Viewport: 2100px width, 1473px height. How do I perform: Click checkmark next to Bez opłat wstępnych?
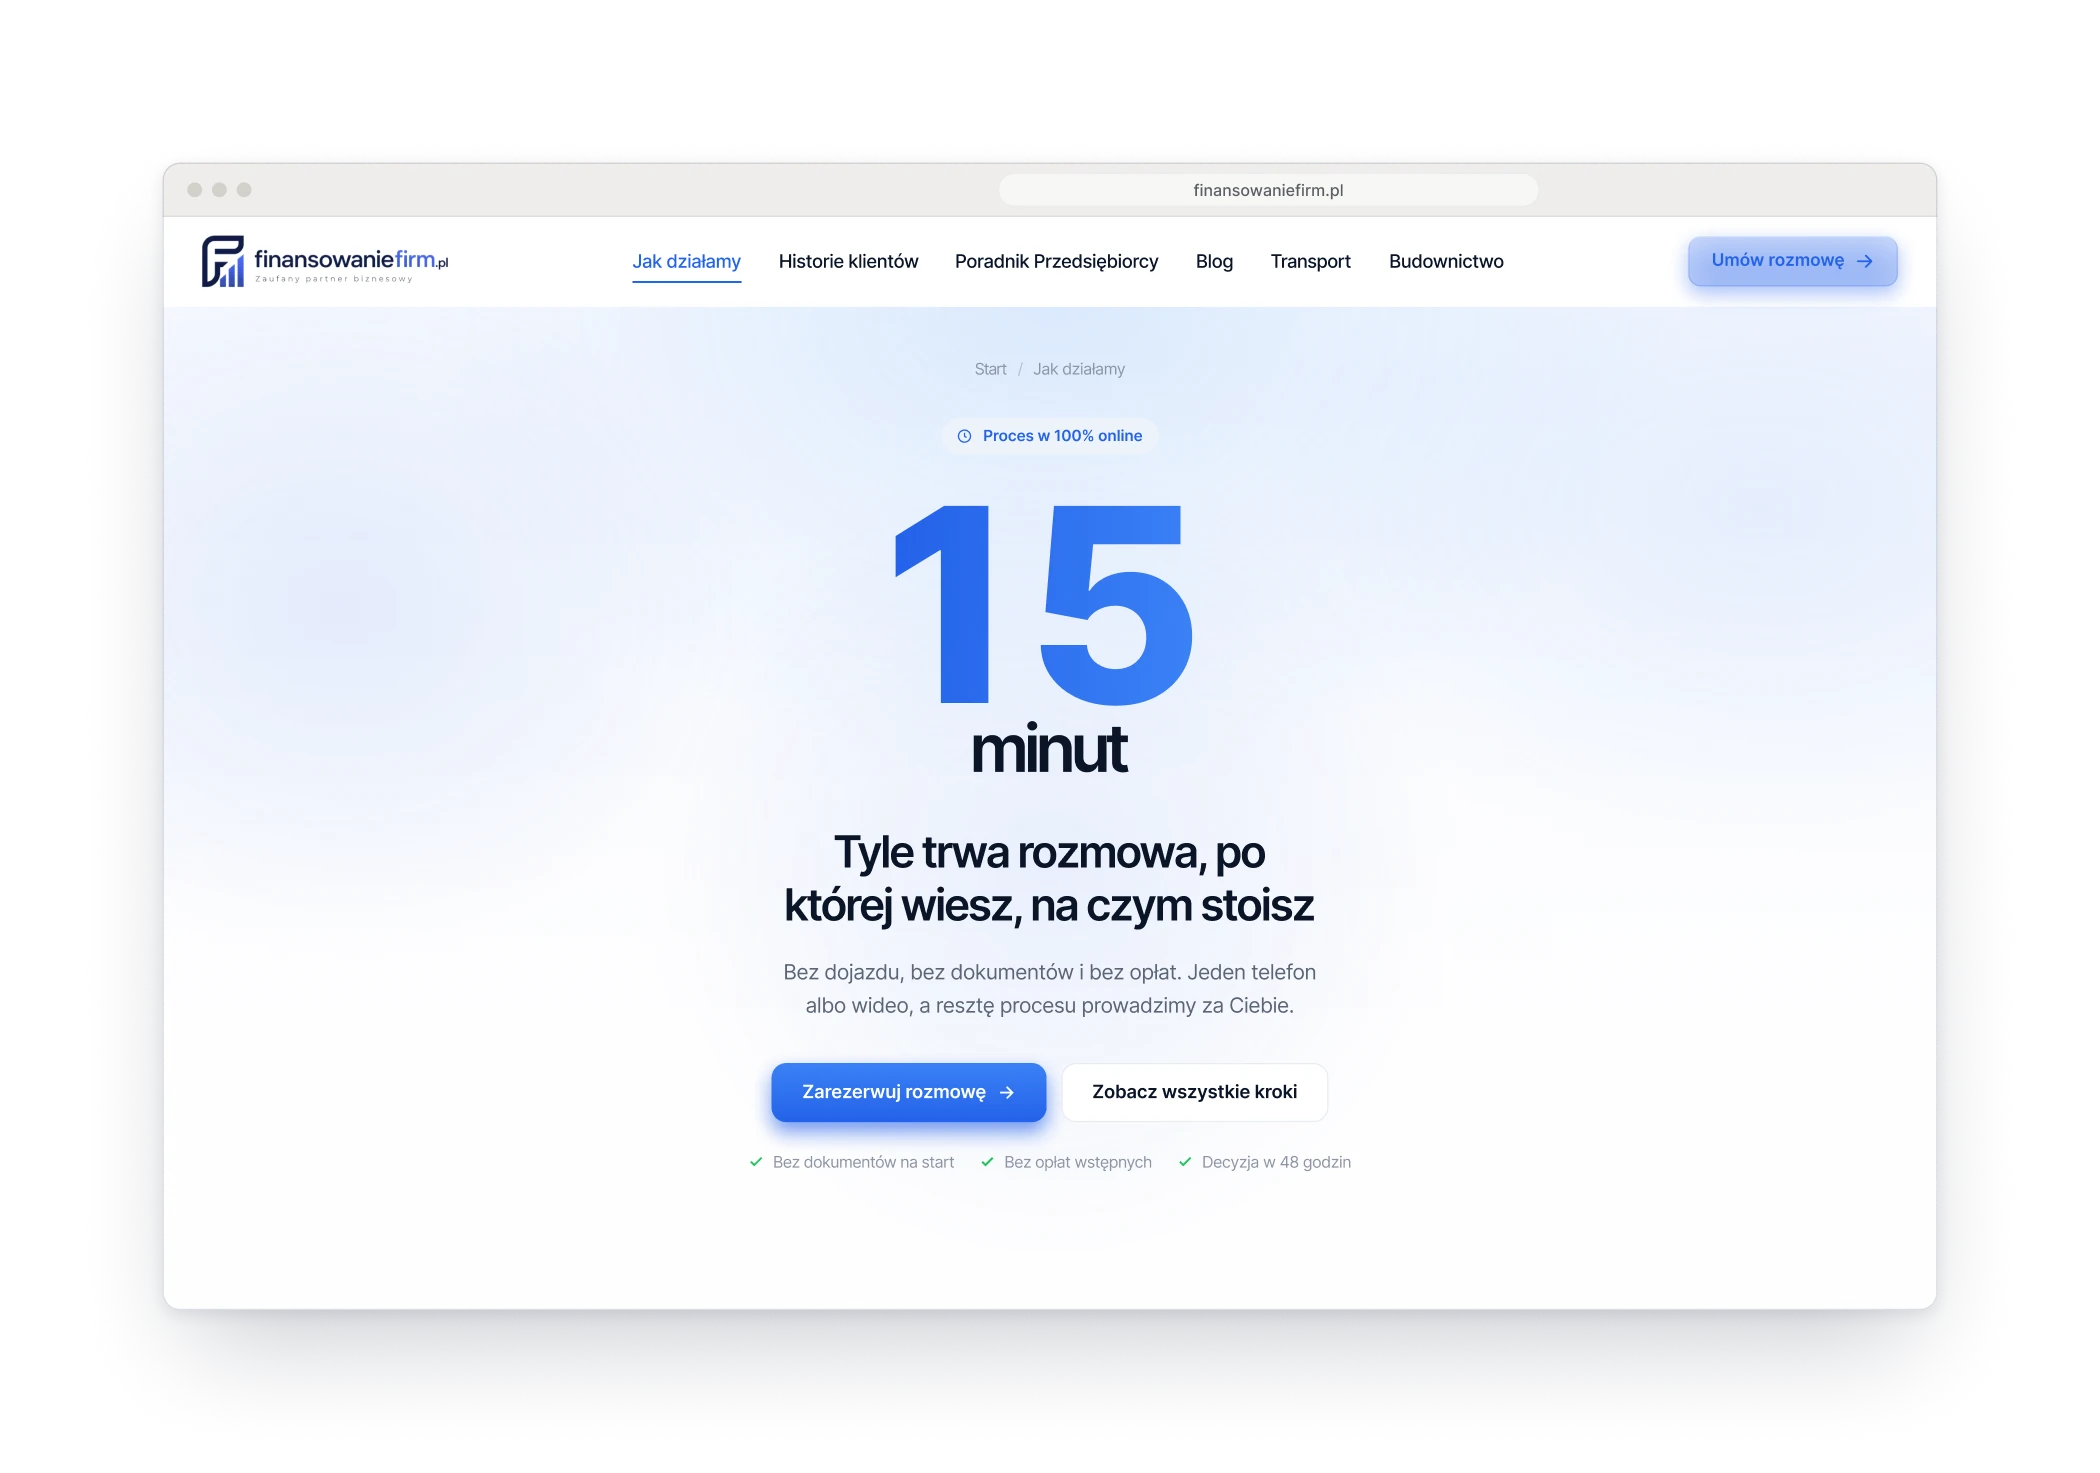(x=987, y=1162)
